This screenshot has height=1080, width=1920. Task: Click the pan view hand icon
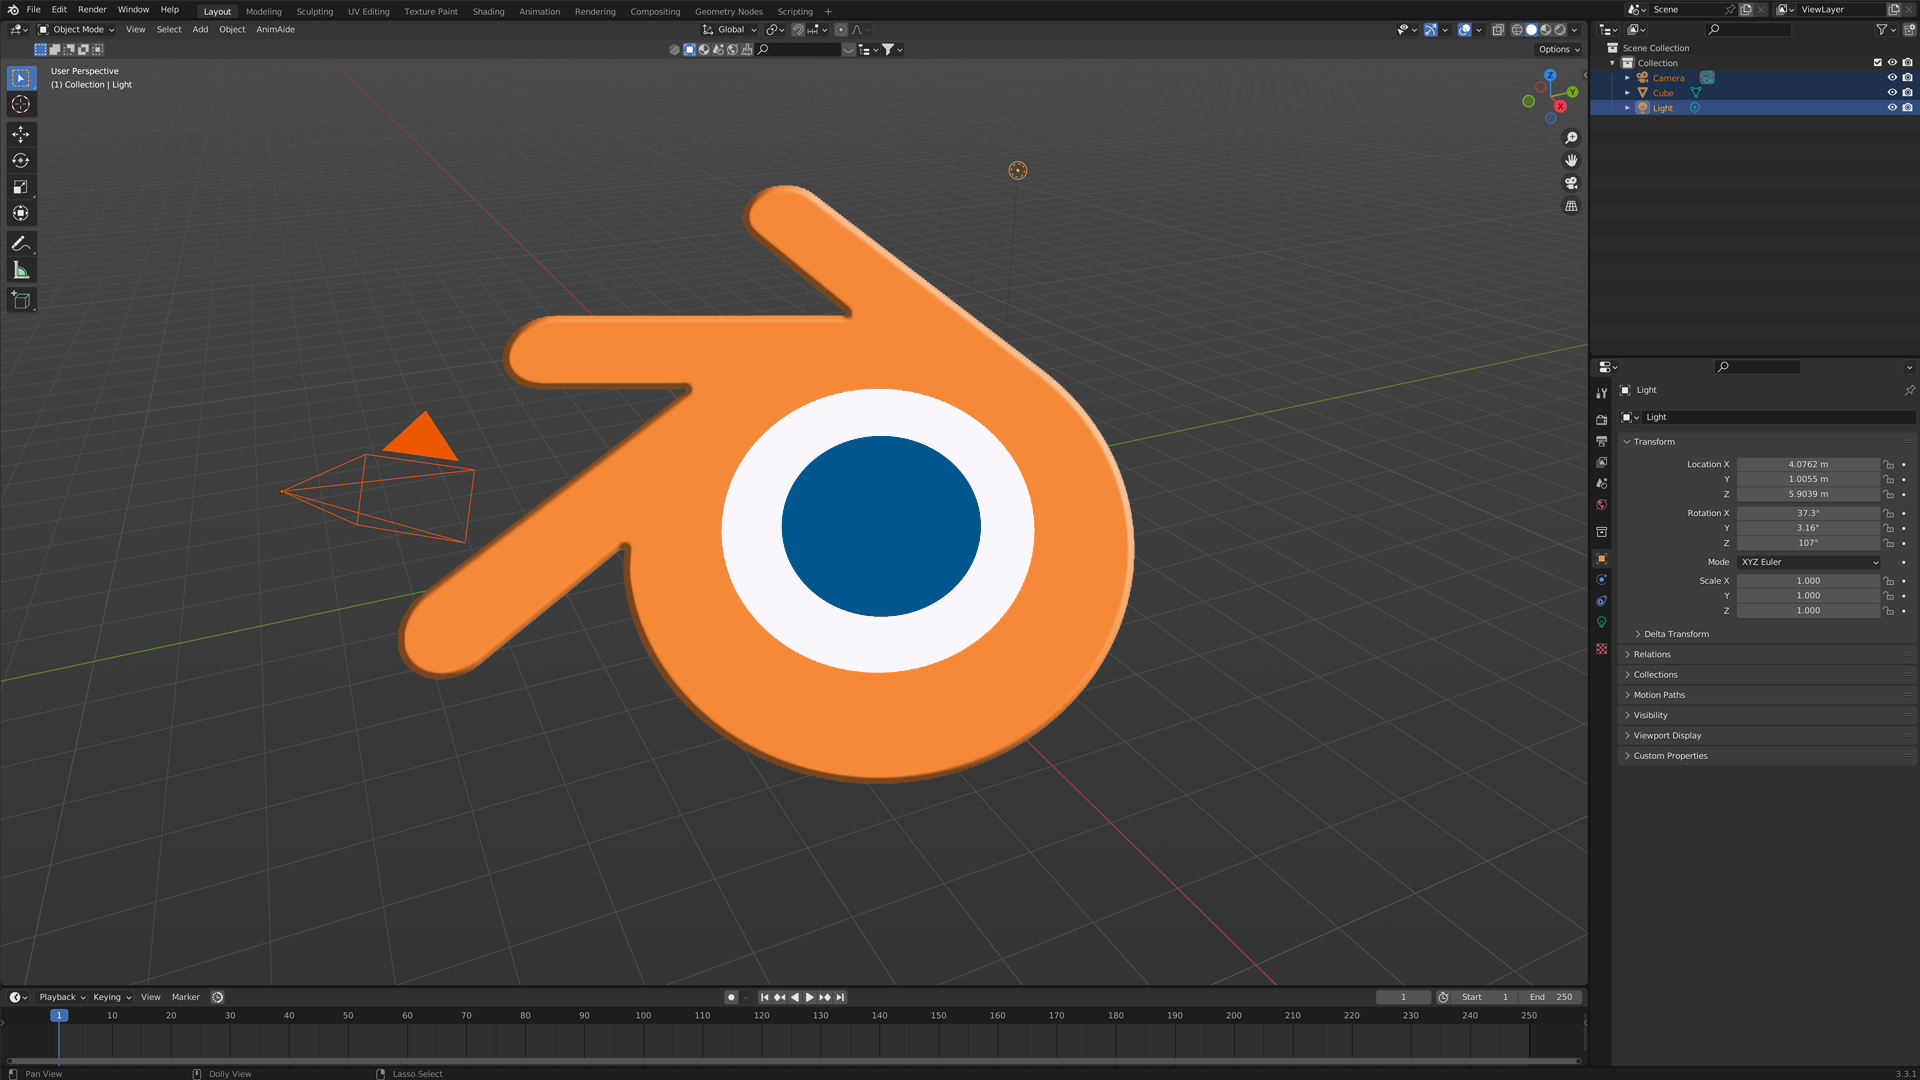1571,160
